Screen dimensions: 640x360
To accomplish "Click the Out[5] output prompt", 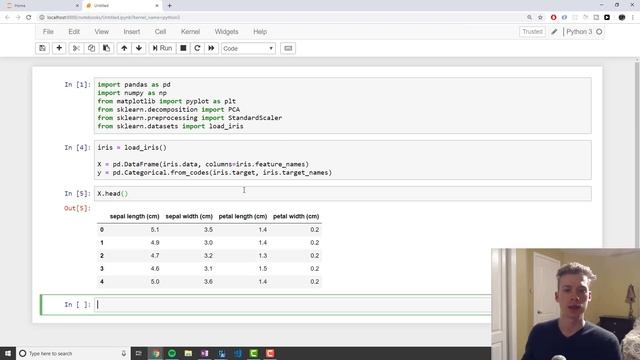I will click(x=77, y=208).
